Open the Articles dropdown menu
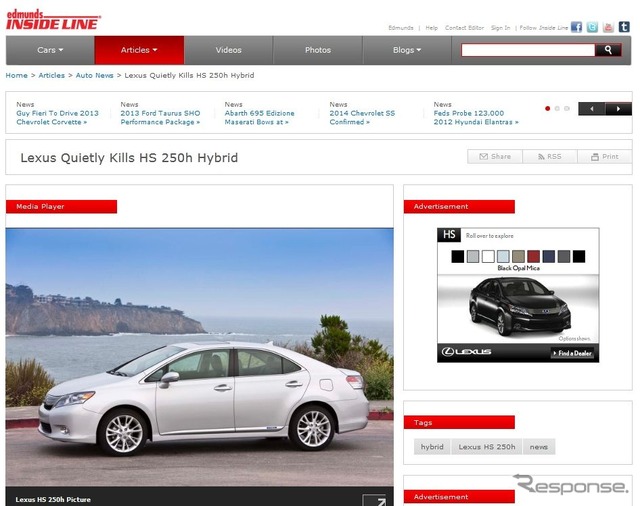 tap(139, 50)
